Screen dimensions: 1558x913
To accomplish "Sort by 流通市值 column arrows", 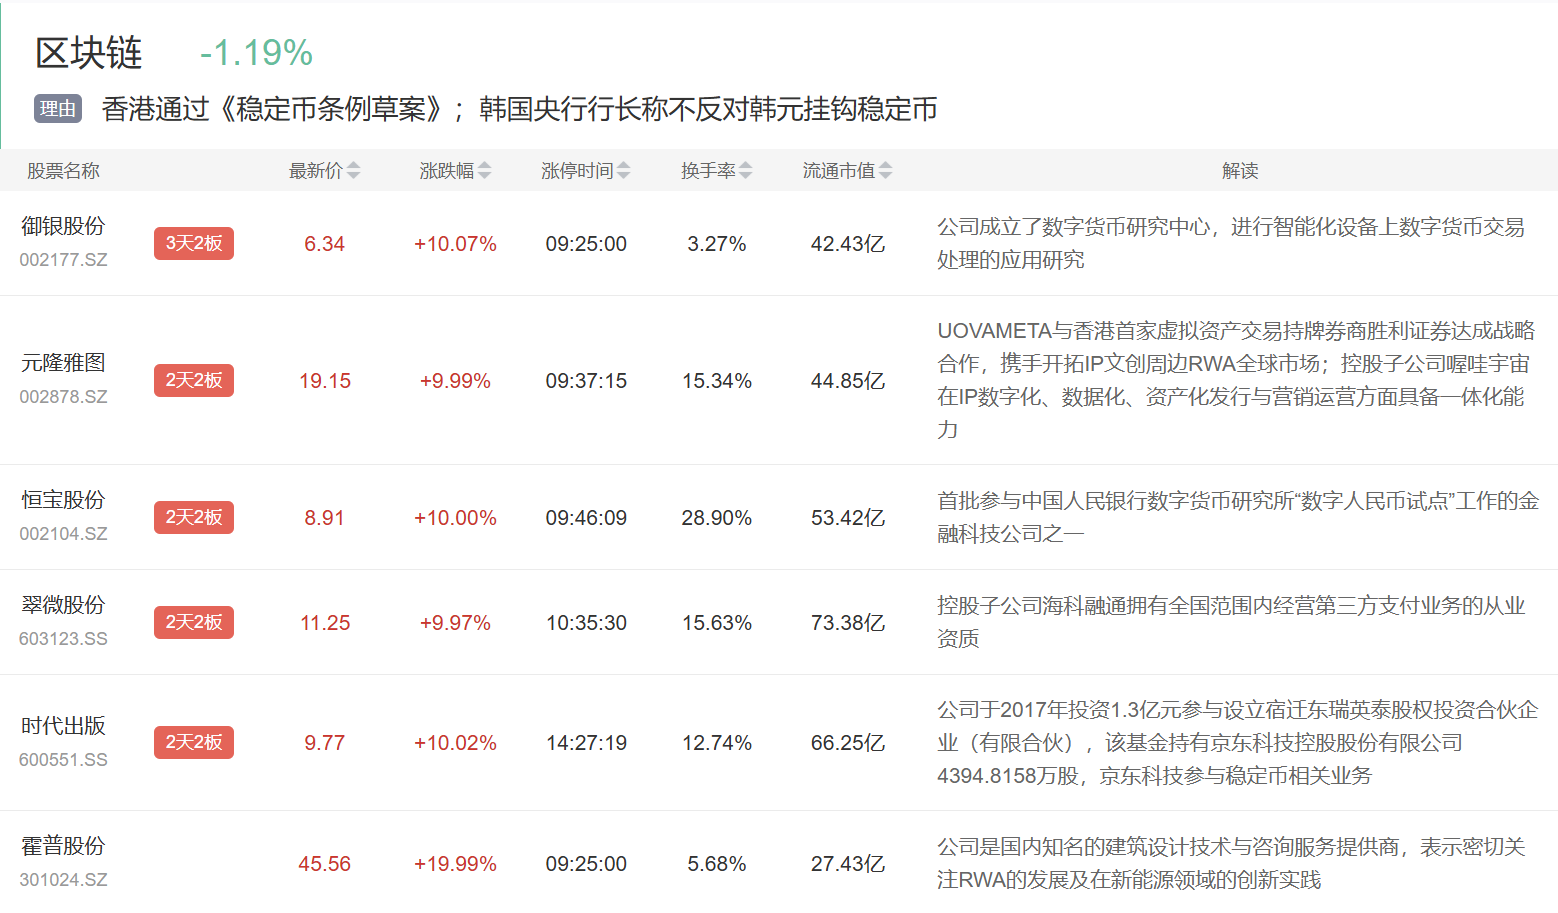I will pyautogui.click(x=885, y=171).
